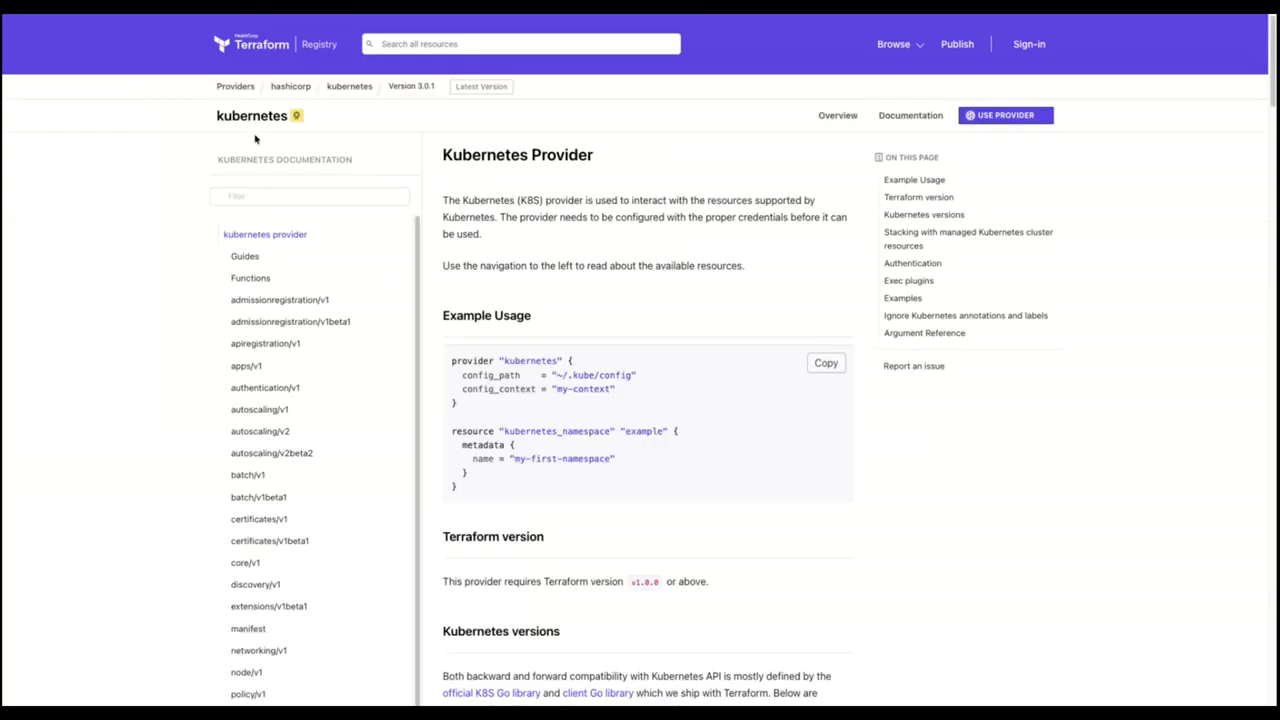Open the Version 3.0.1 selector
This screenshot has width=1280, height=720.
411,86
